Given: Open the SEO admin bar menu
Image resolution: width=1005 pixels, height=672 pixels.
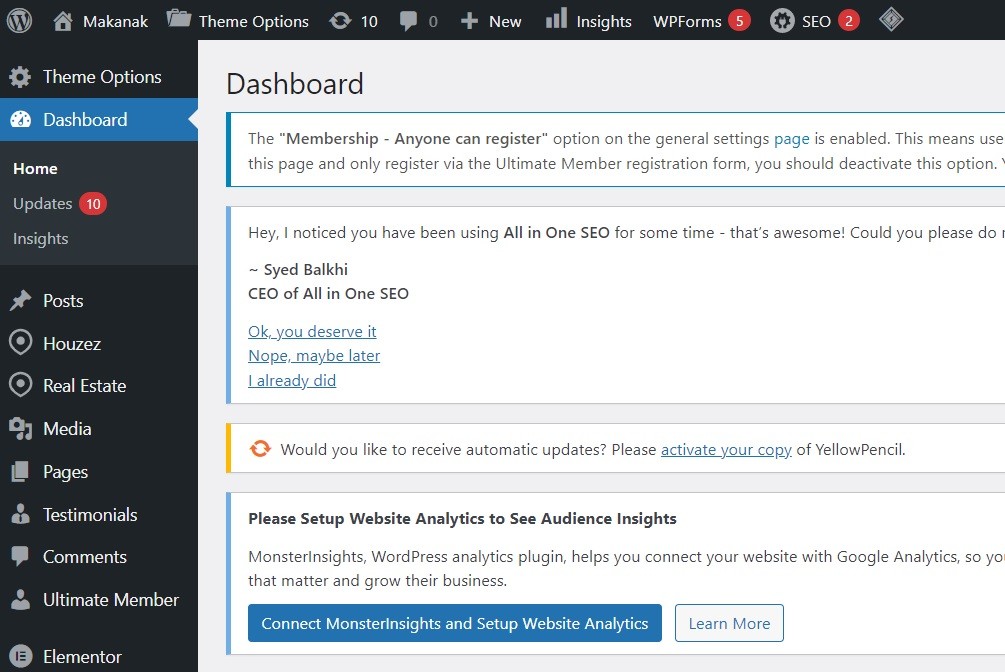Looking at the screenshot, I should (815, 21).
